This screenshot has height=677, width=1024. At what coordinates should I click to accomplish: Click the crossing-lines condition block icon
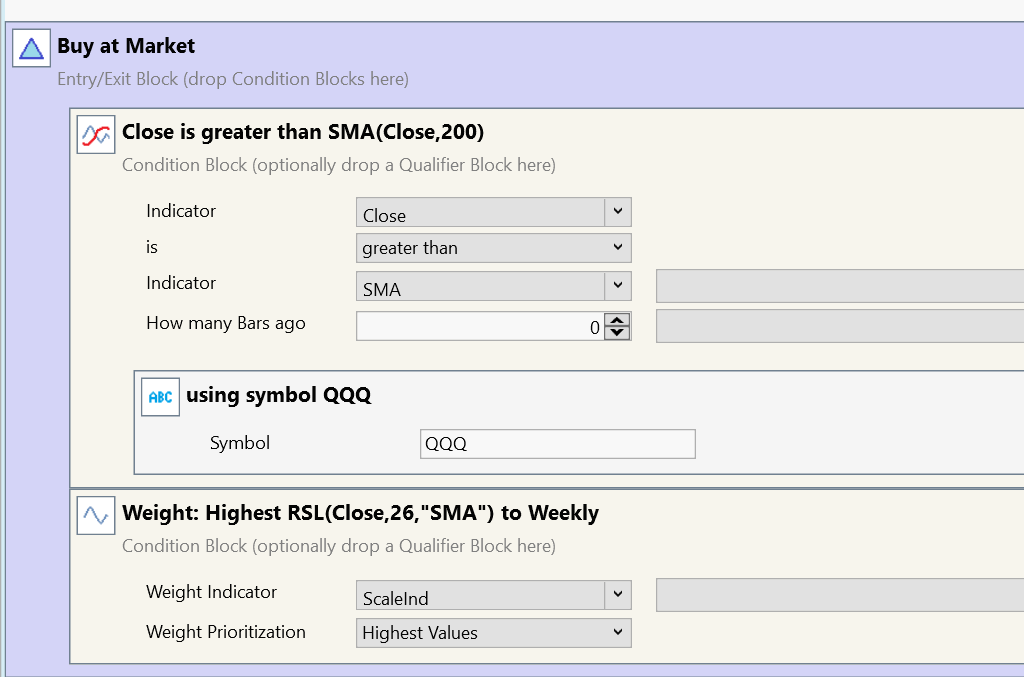coord(96,134)
